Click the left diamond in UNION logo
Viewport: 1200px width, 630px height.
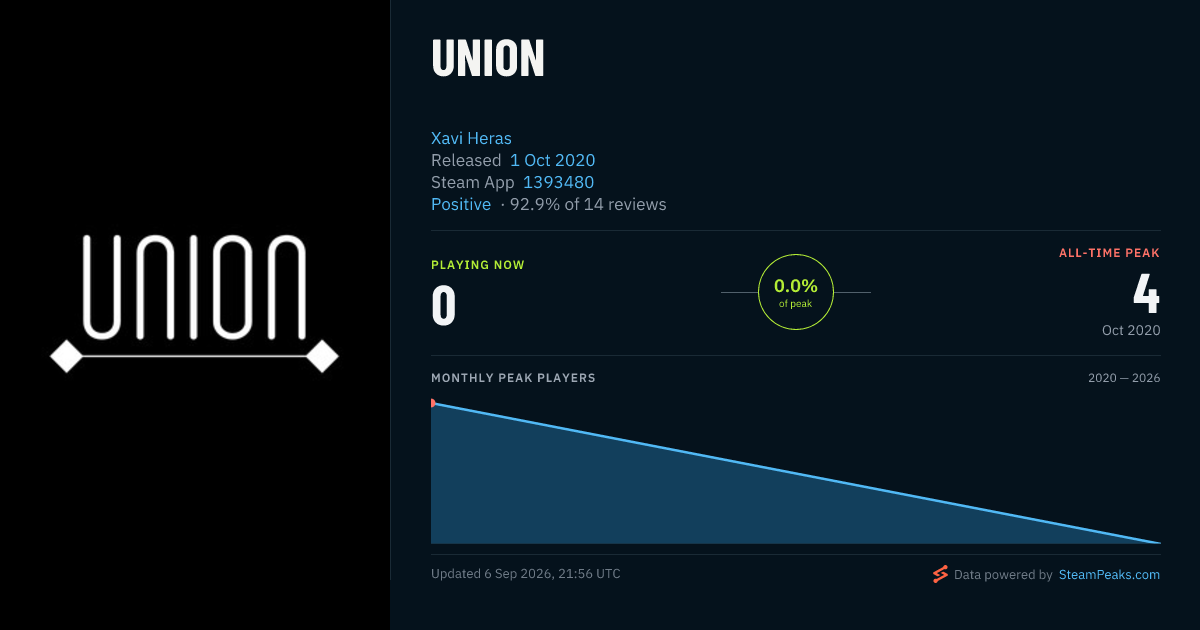(66, 356)
